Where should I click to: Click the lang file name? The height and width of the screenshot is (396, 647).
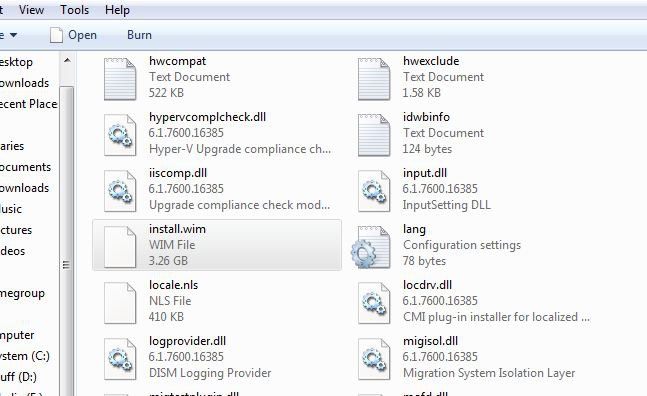click(x=414, y=229)
